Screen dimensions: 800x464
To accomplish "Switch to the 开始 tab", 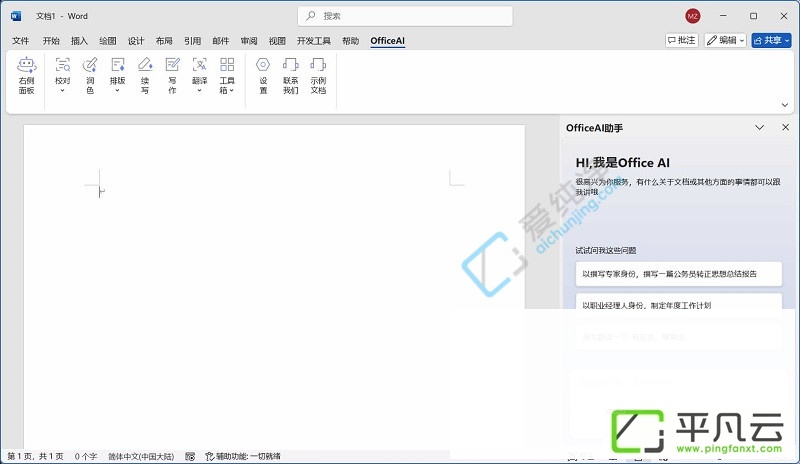I will (51, 41).
